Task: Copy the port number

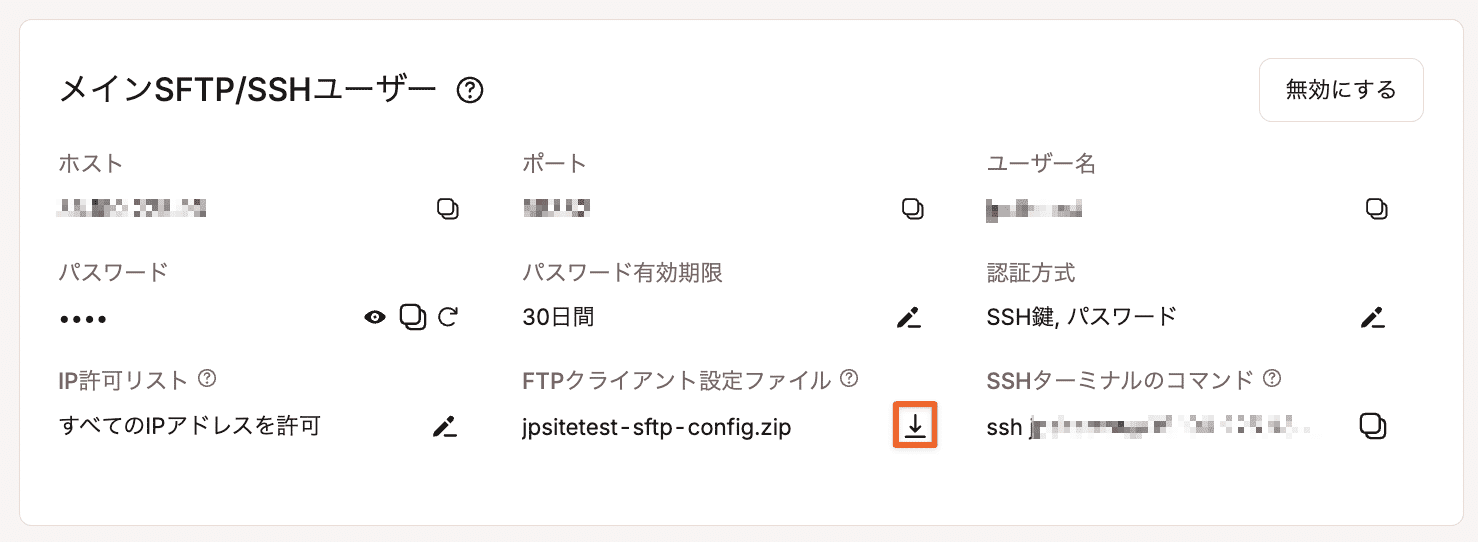Action: coord(912,210)
